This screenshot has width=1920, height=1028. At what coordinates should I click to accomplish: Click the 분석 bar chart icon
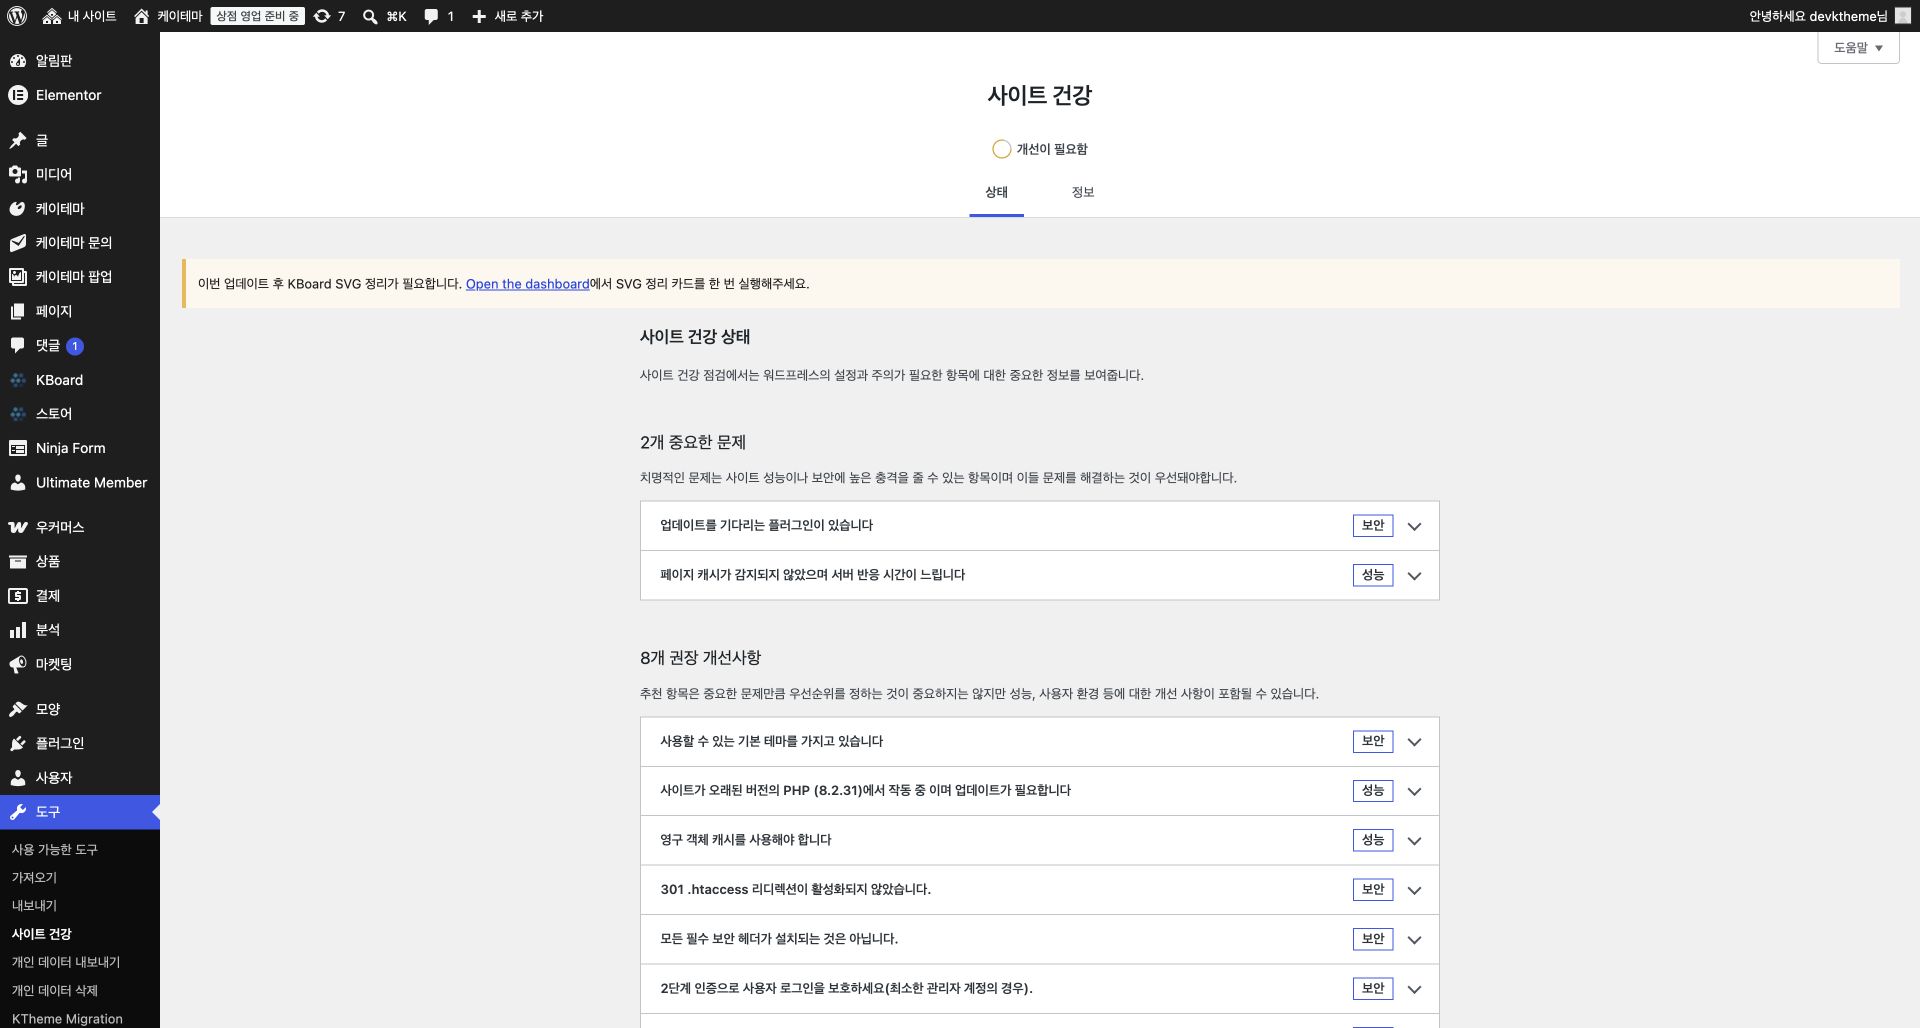pyautogui.click(x=18, y=630)
